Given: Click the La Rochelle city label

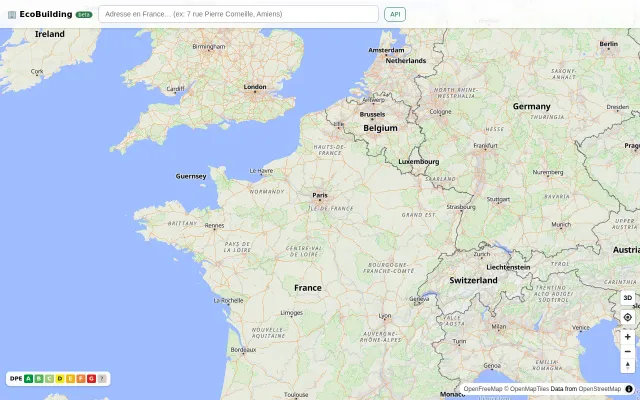Looking at the screenshot, I should [x=229, y=300].
